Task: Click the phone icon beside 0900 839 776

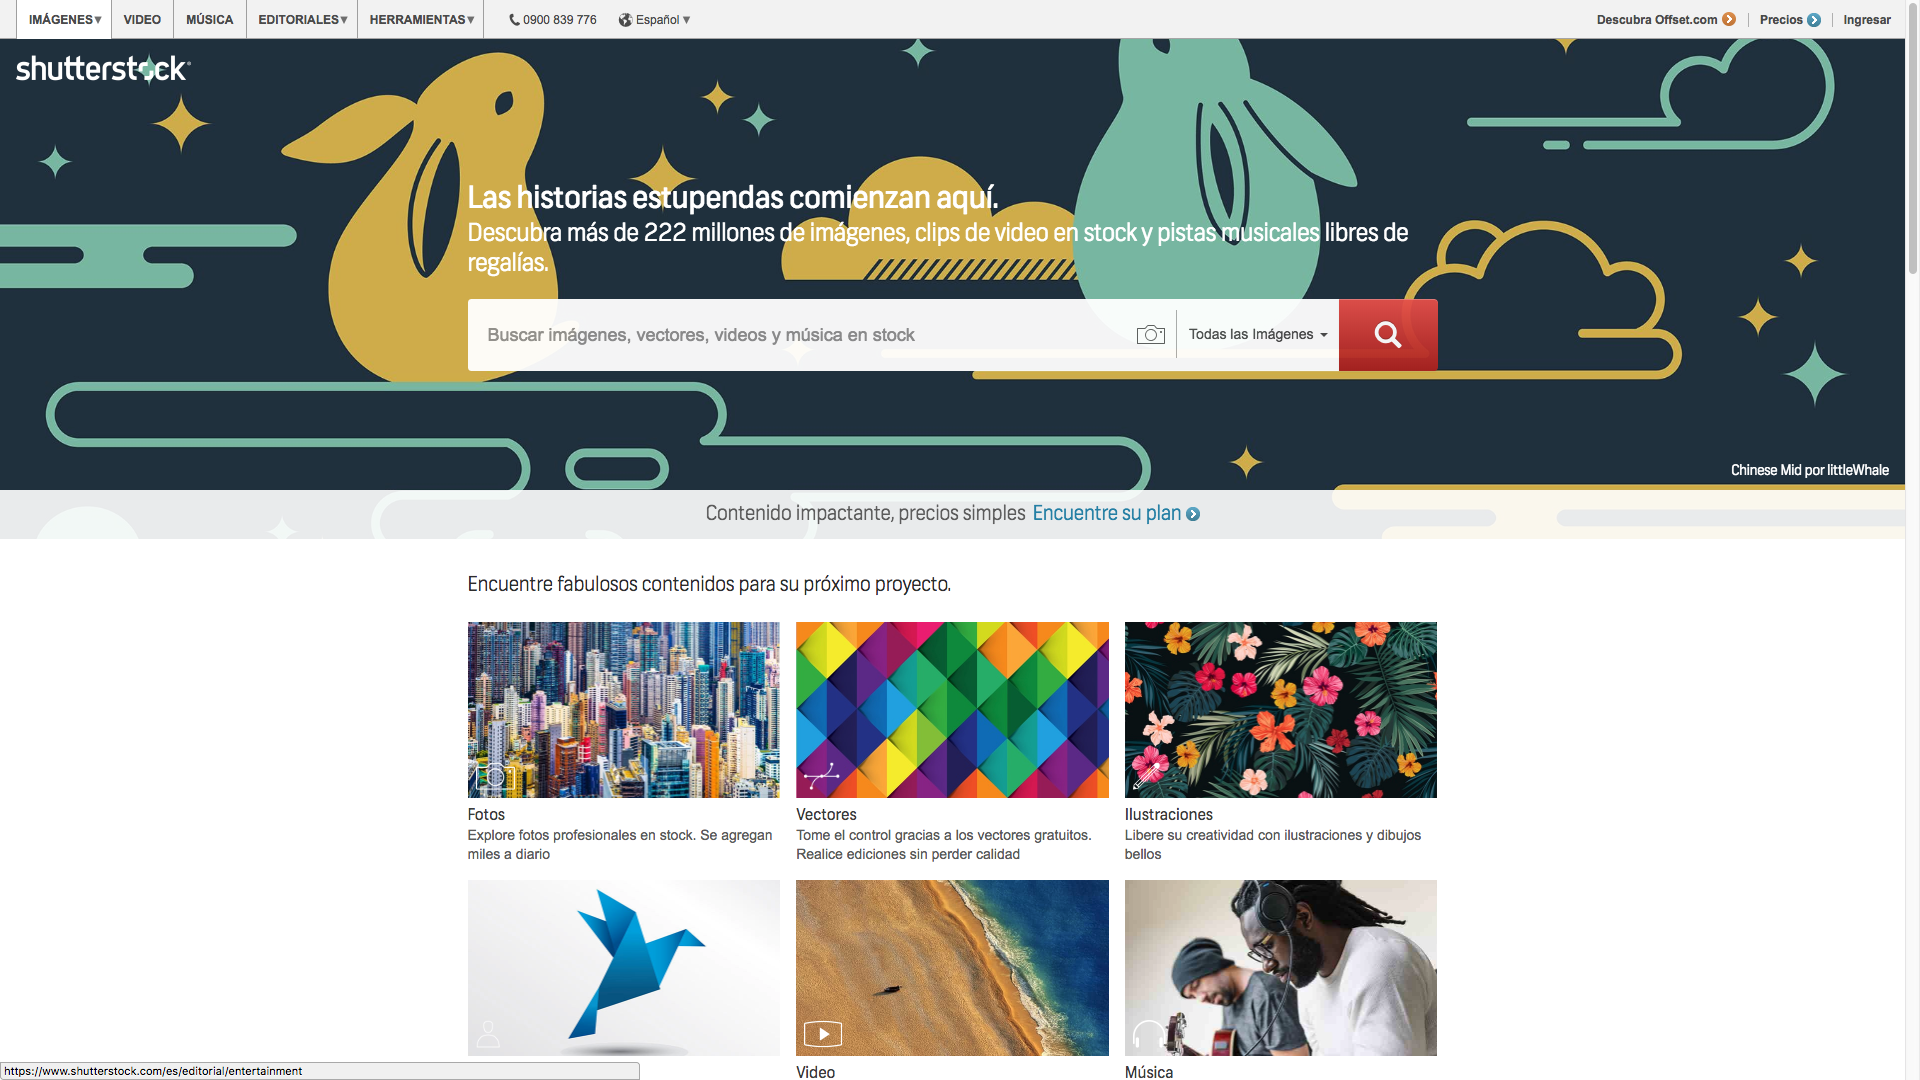Action: (514, 20)
